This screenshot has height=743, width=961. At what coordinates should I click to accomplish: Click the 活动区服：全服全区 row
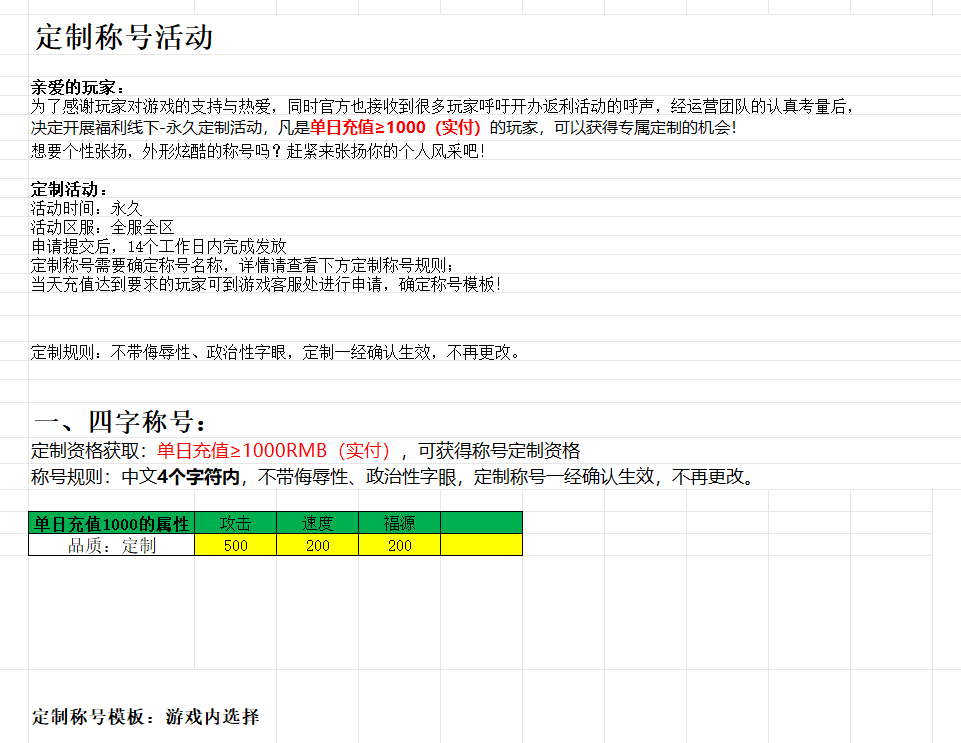pyautogui.click(x=103, y=228)
